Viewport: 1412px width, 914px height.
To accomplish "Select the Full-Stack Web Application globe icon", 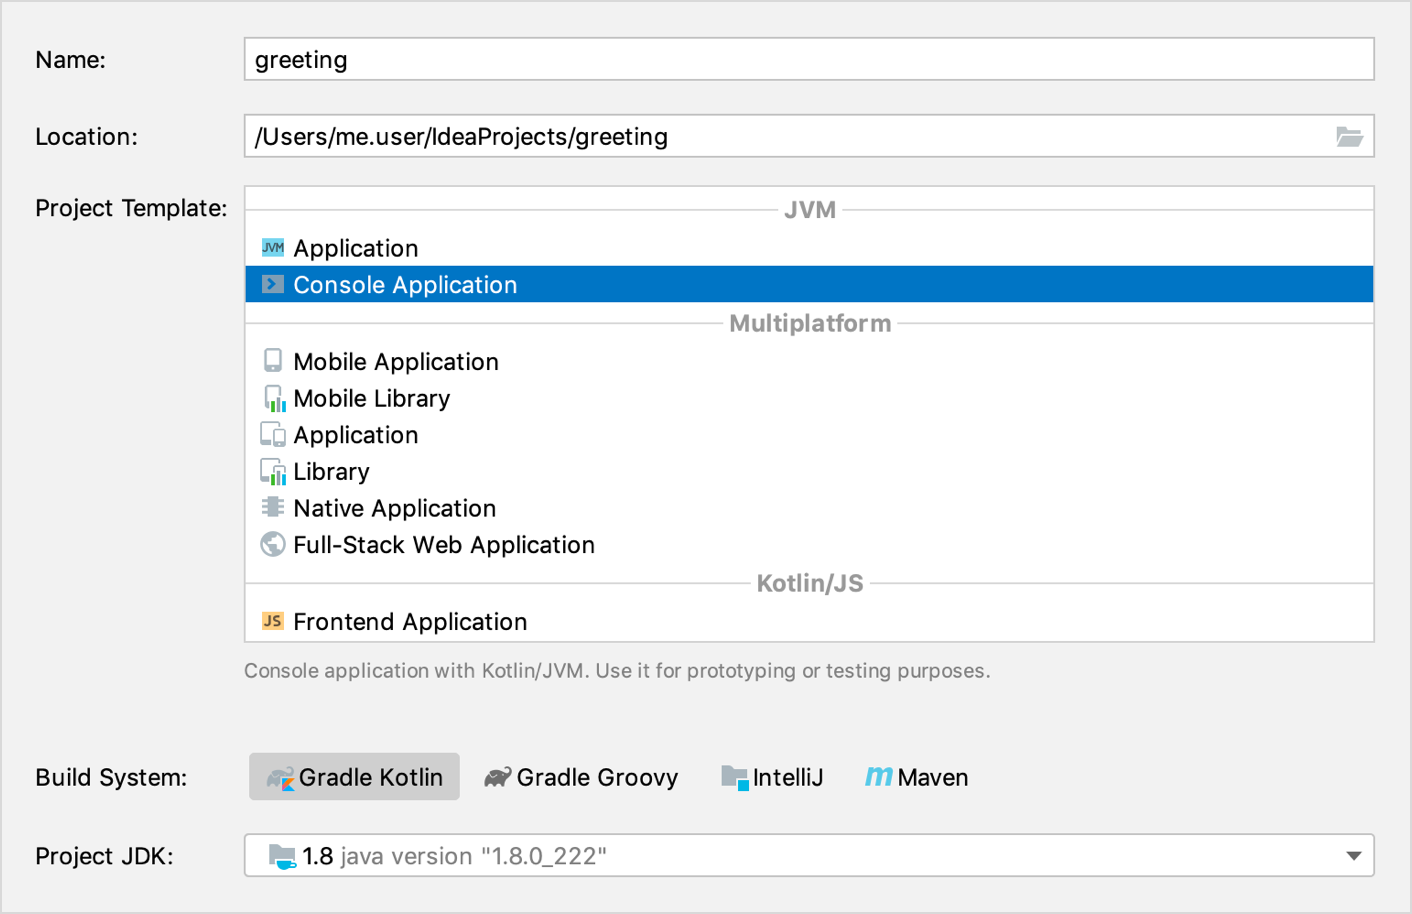I will (x=271, y=545).
